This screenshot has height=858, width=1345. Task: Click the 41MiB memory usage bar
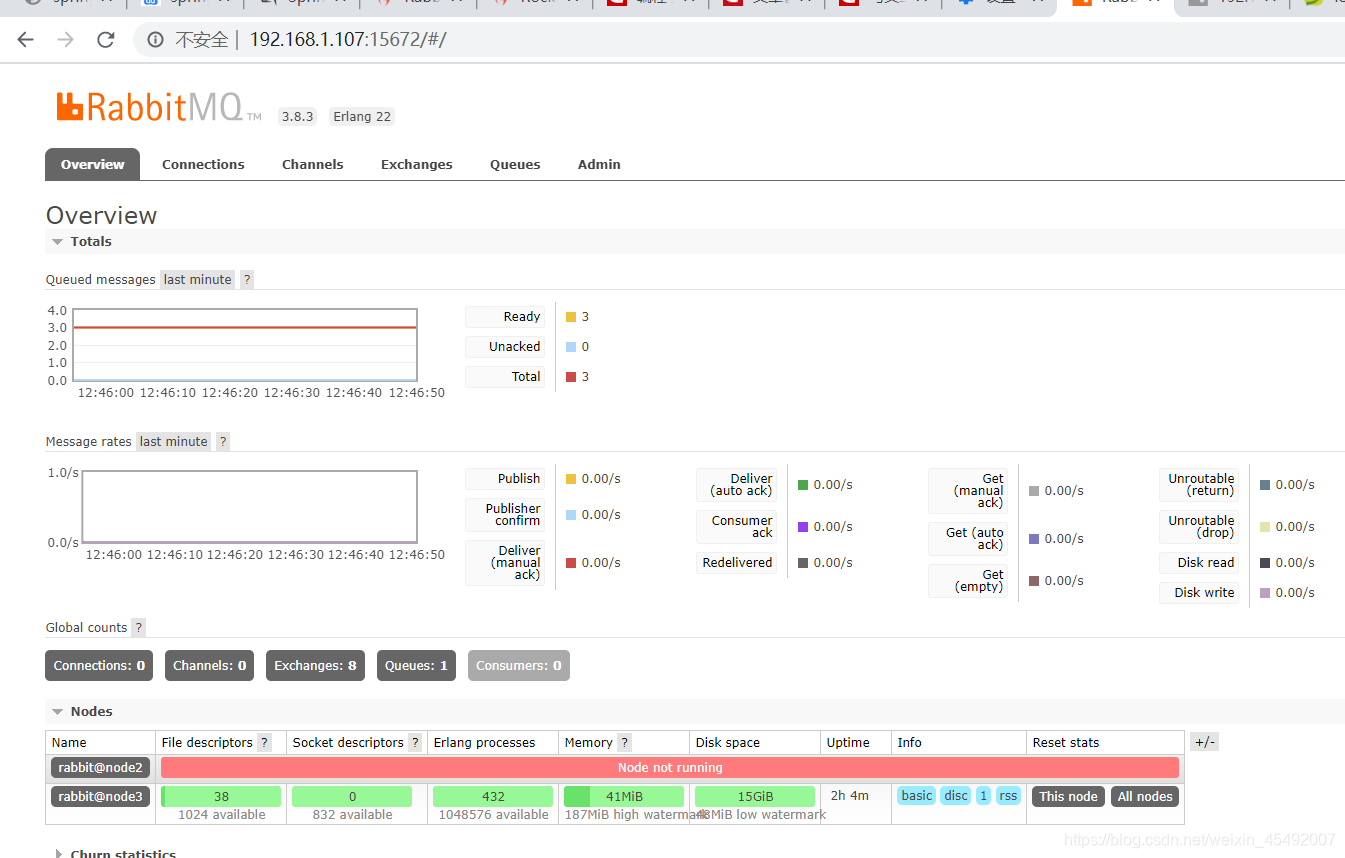click(624, 797)
